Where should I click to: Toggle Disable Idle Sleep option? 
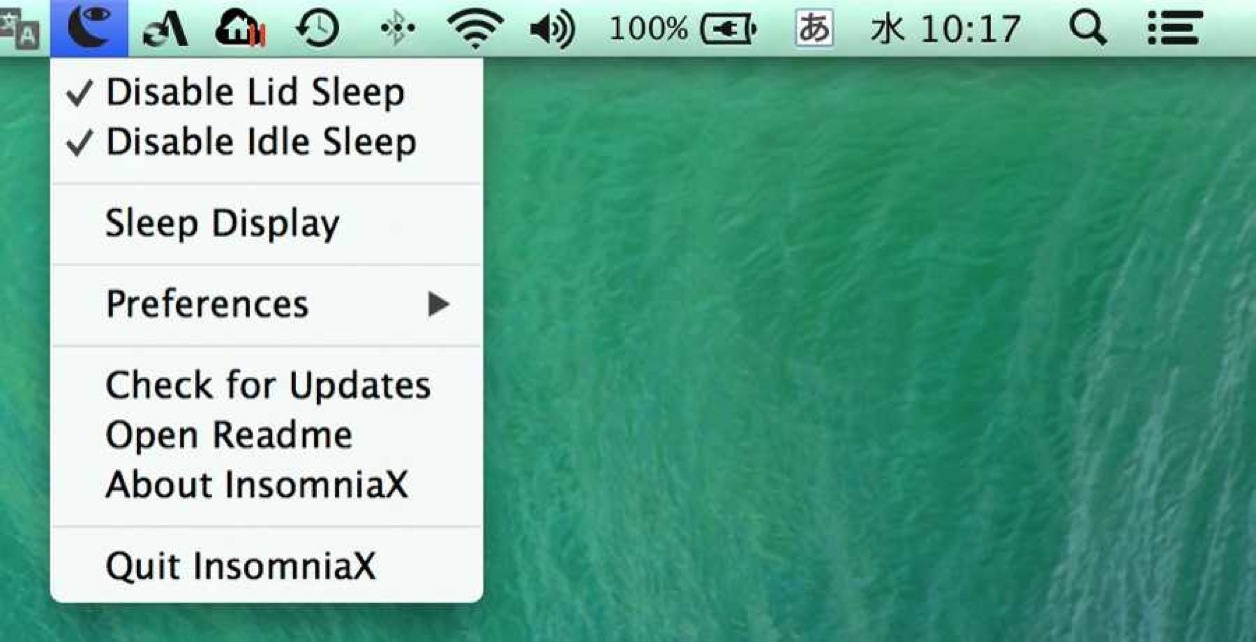pos(266,142)
